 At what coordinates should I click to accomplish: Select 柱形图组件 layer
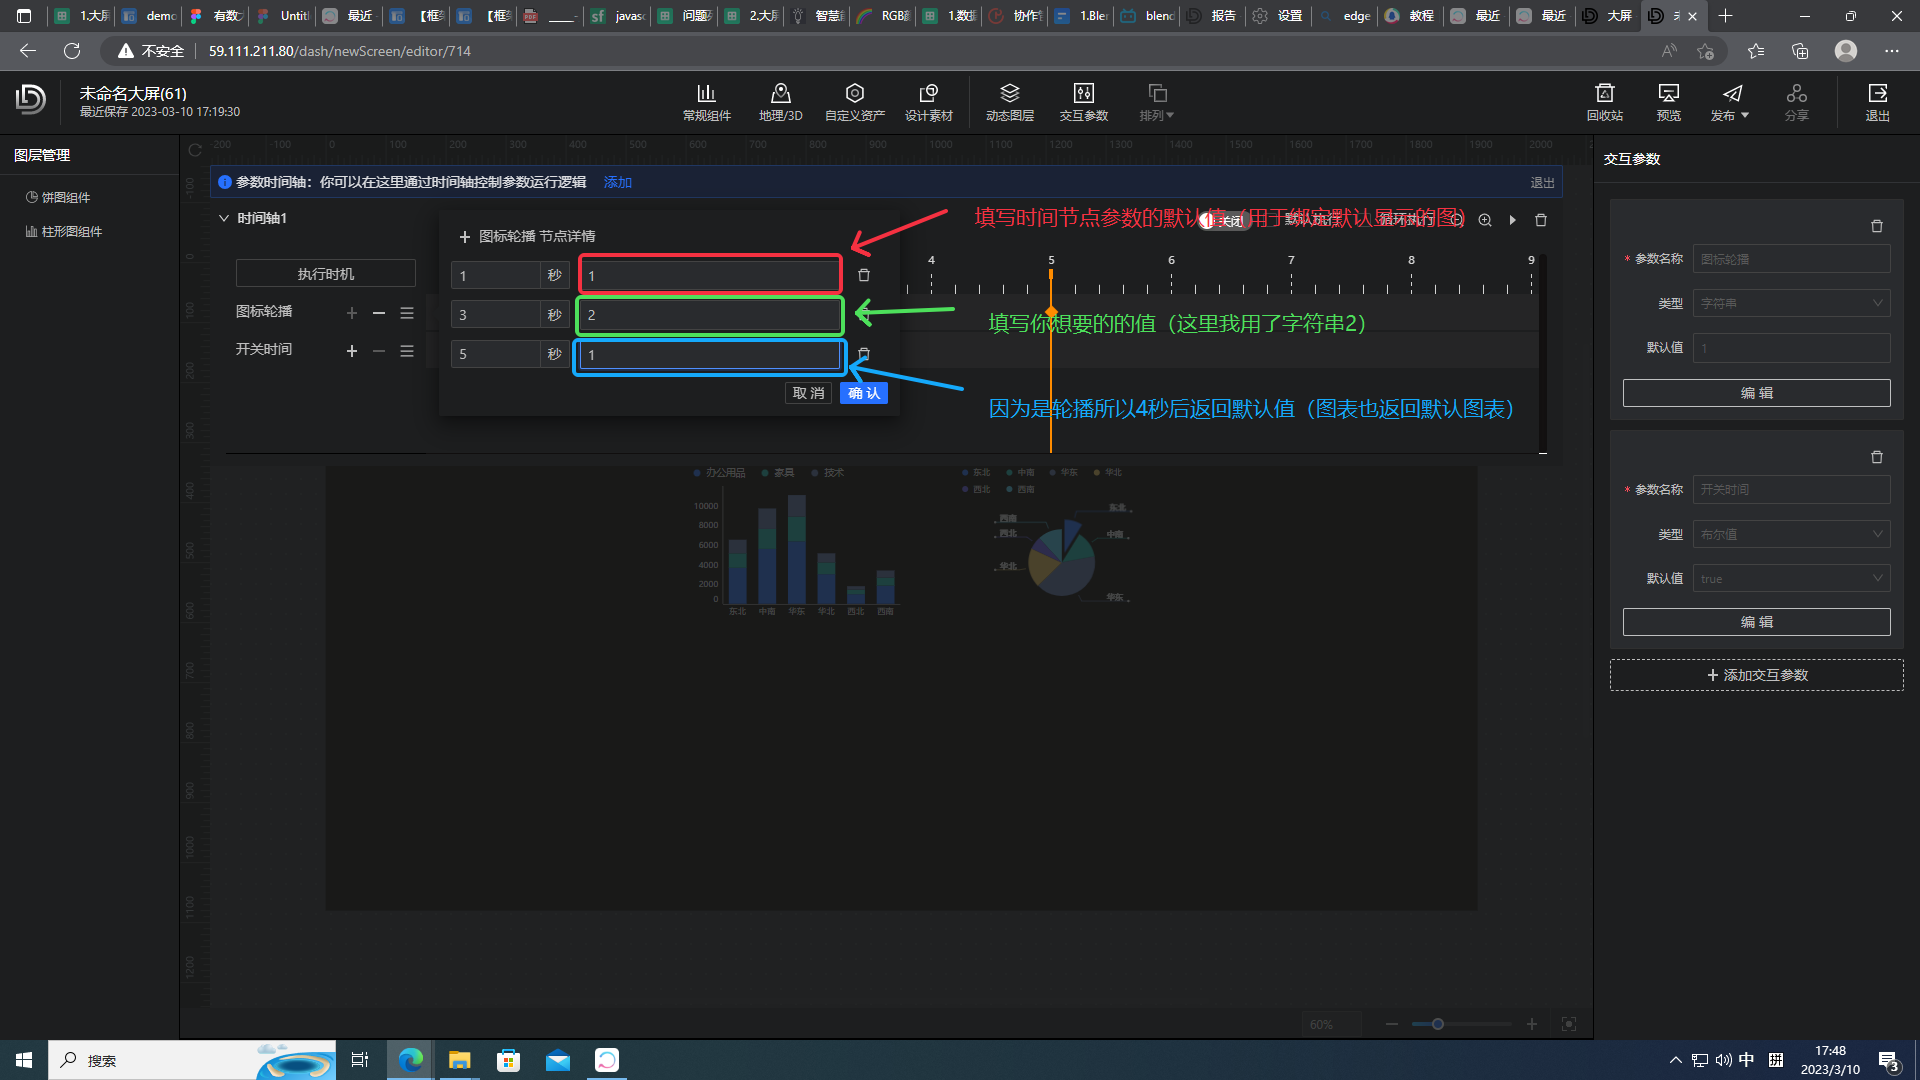pos(64,232)
